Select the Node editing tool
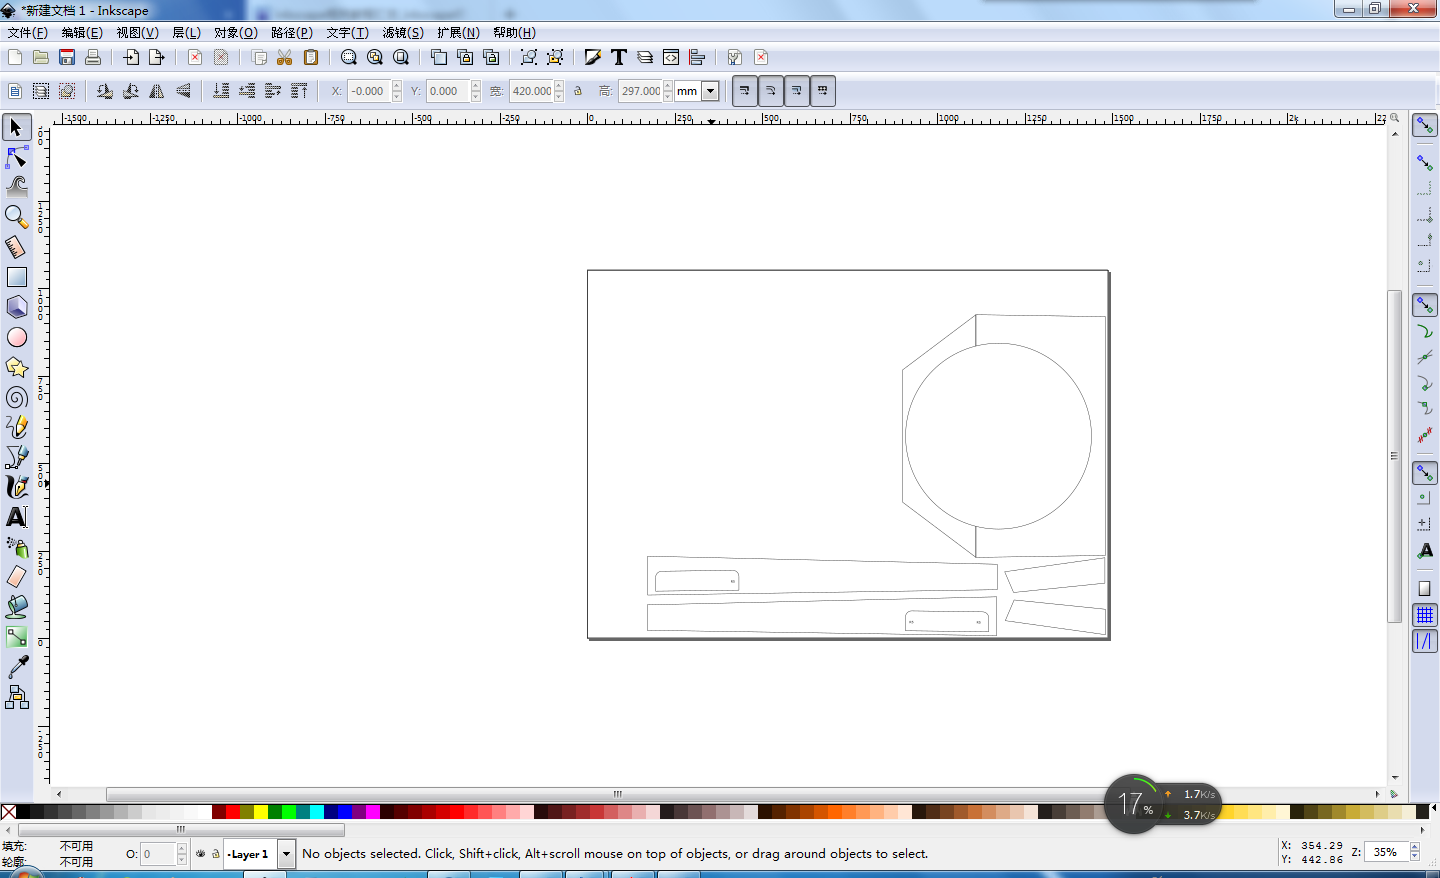Image resolution: width=1440 pixels, height=878 pixels. click(17, 157)
